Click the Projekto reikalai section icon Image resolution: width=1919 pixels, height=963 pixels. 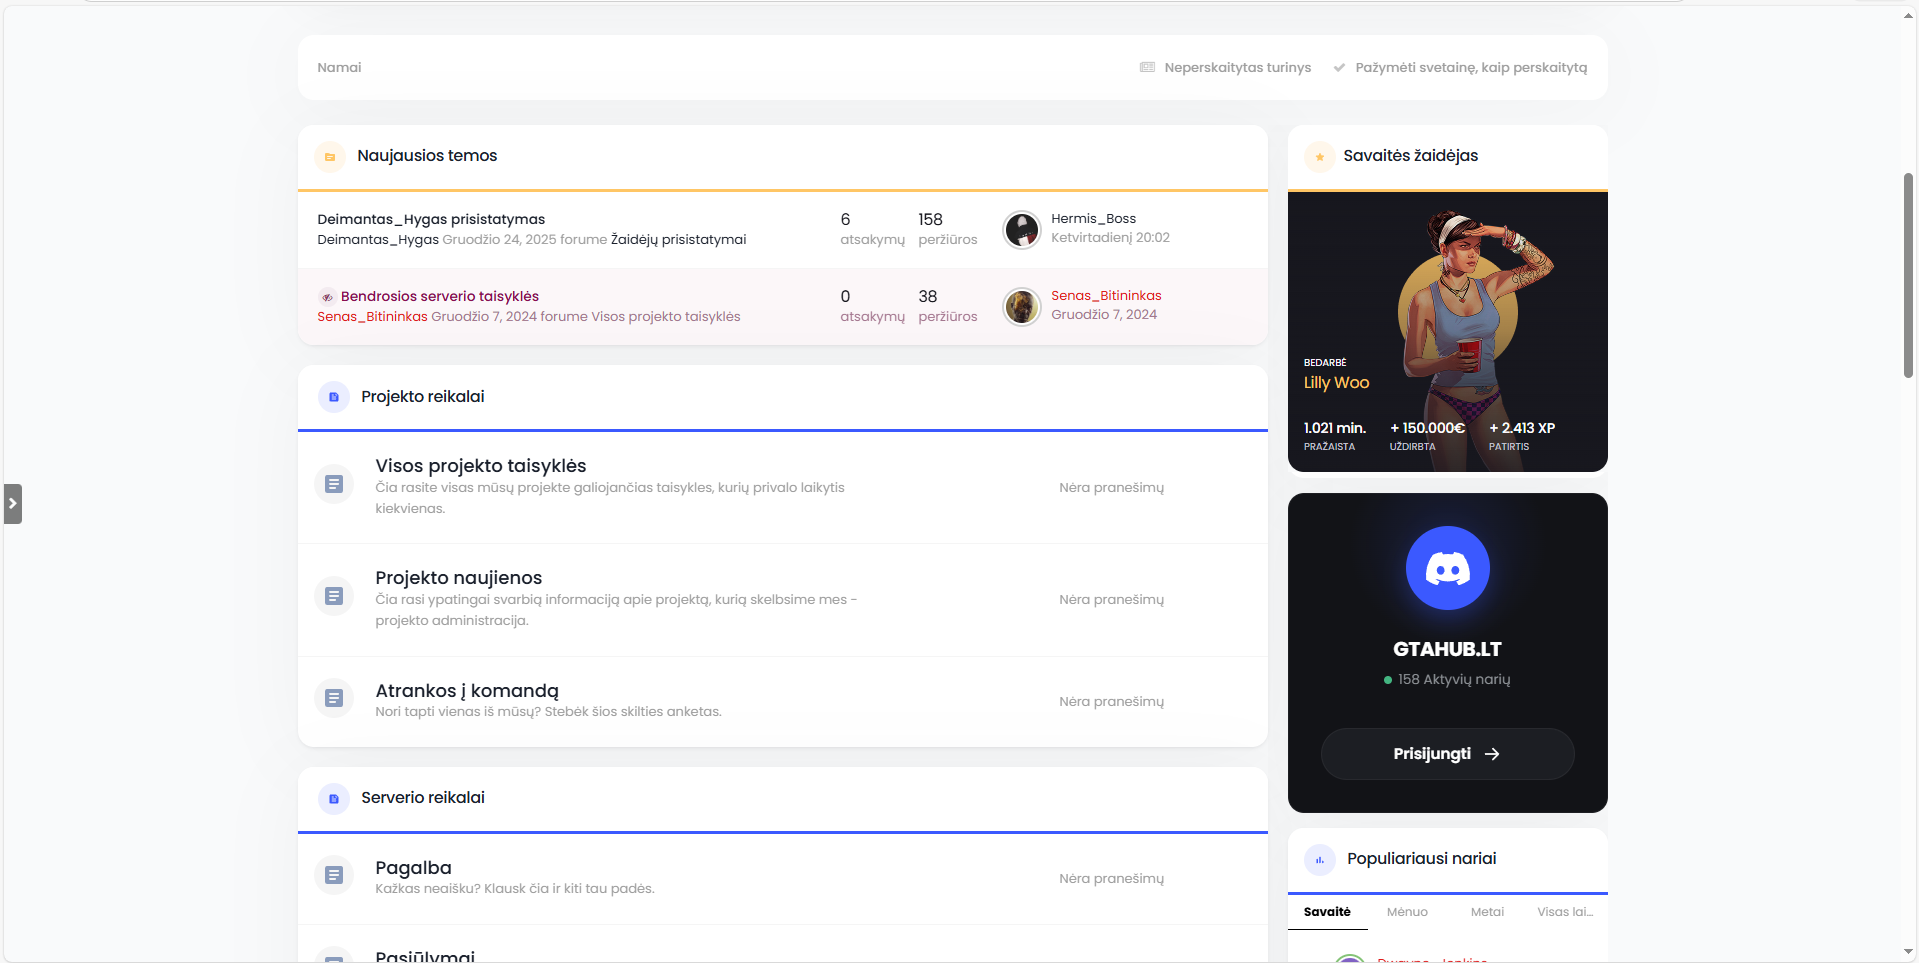(334, 397)
